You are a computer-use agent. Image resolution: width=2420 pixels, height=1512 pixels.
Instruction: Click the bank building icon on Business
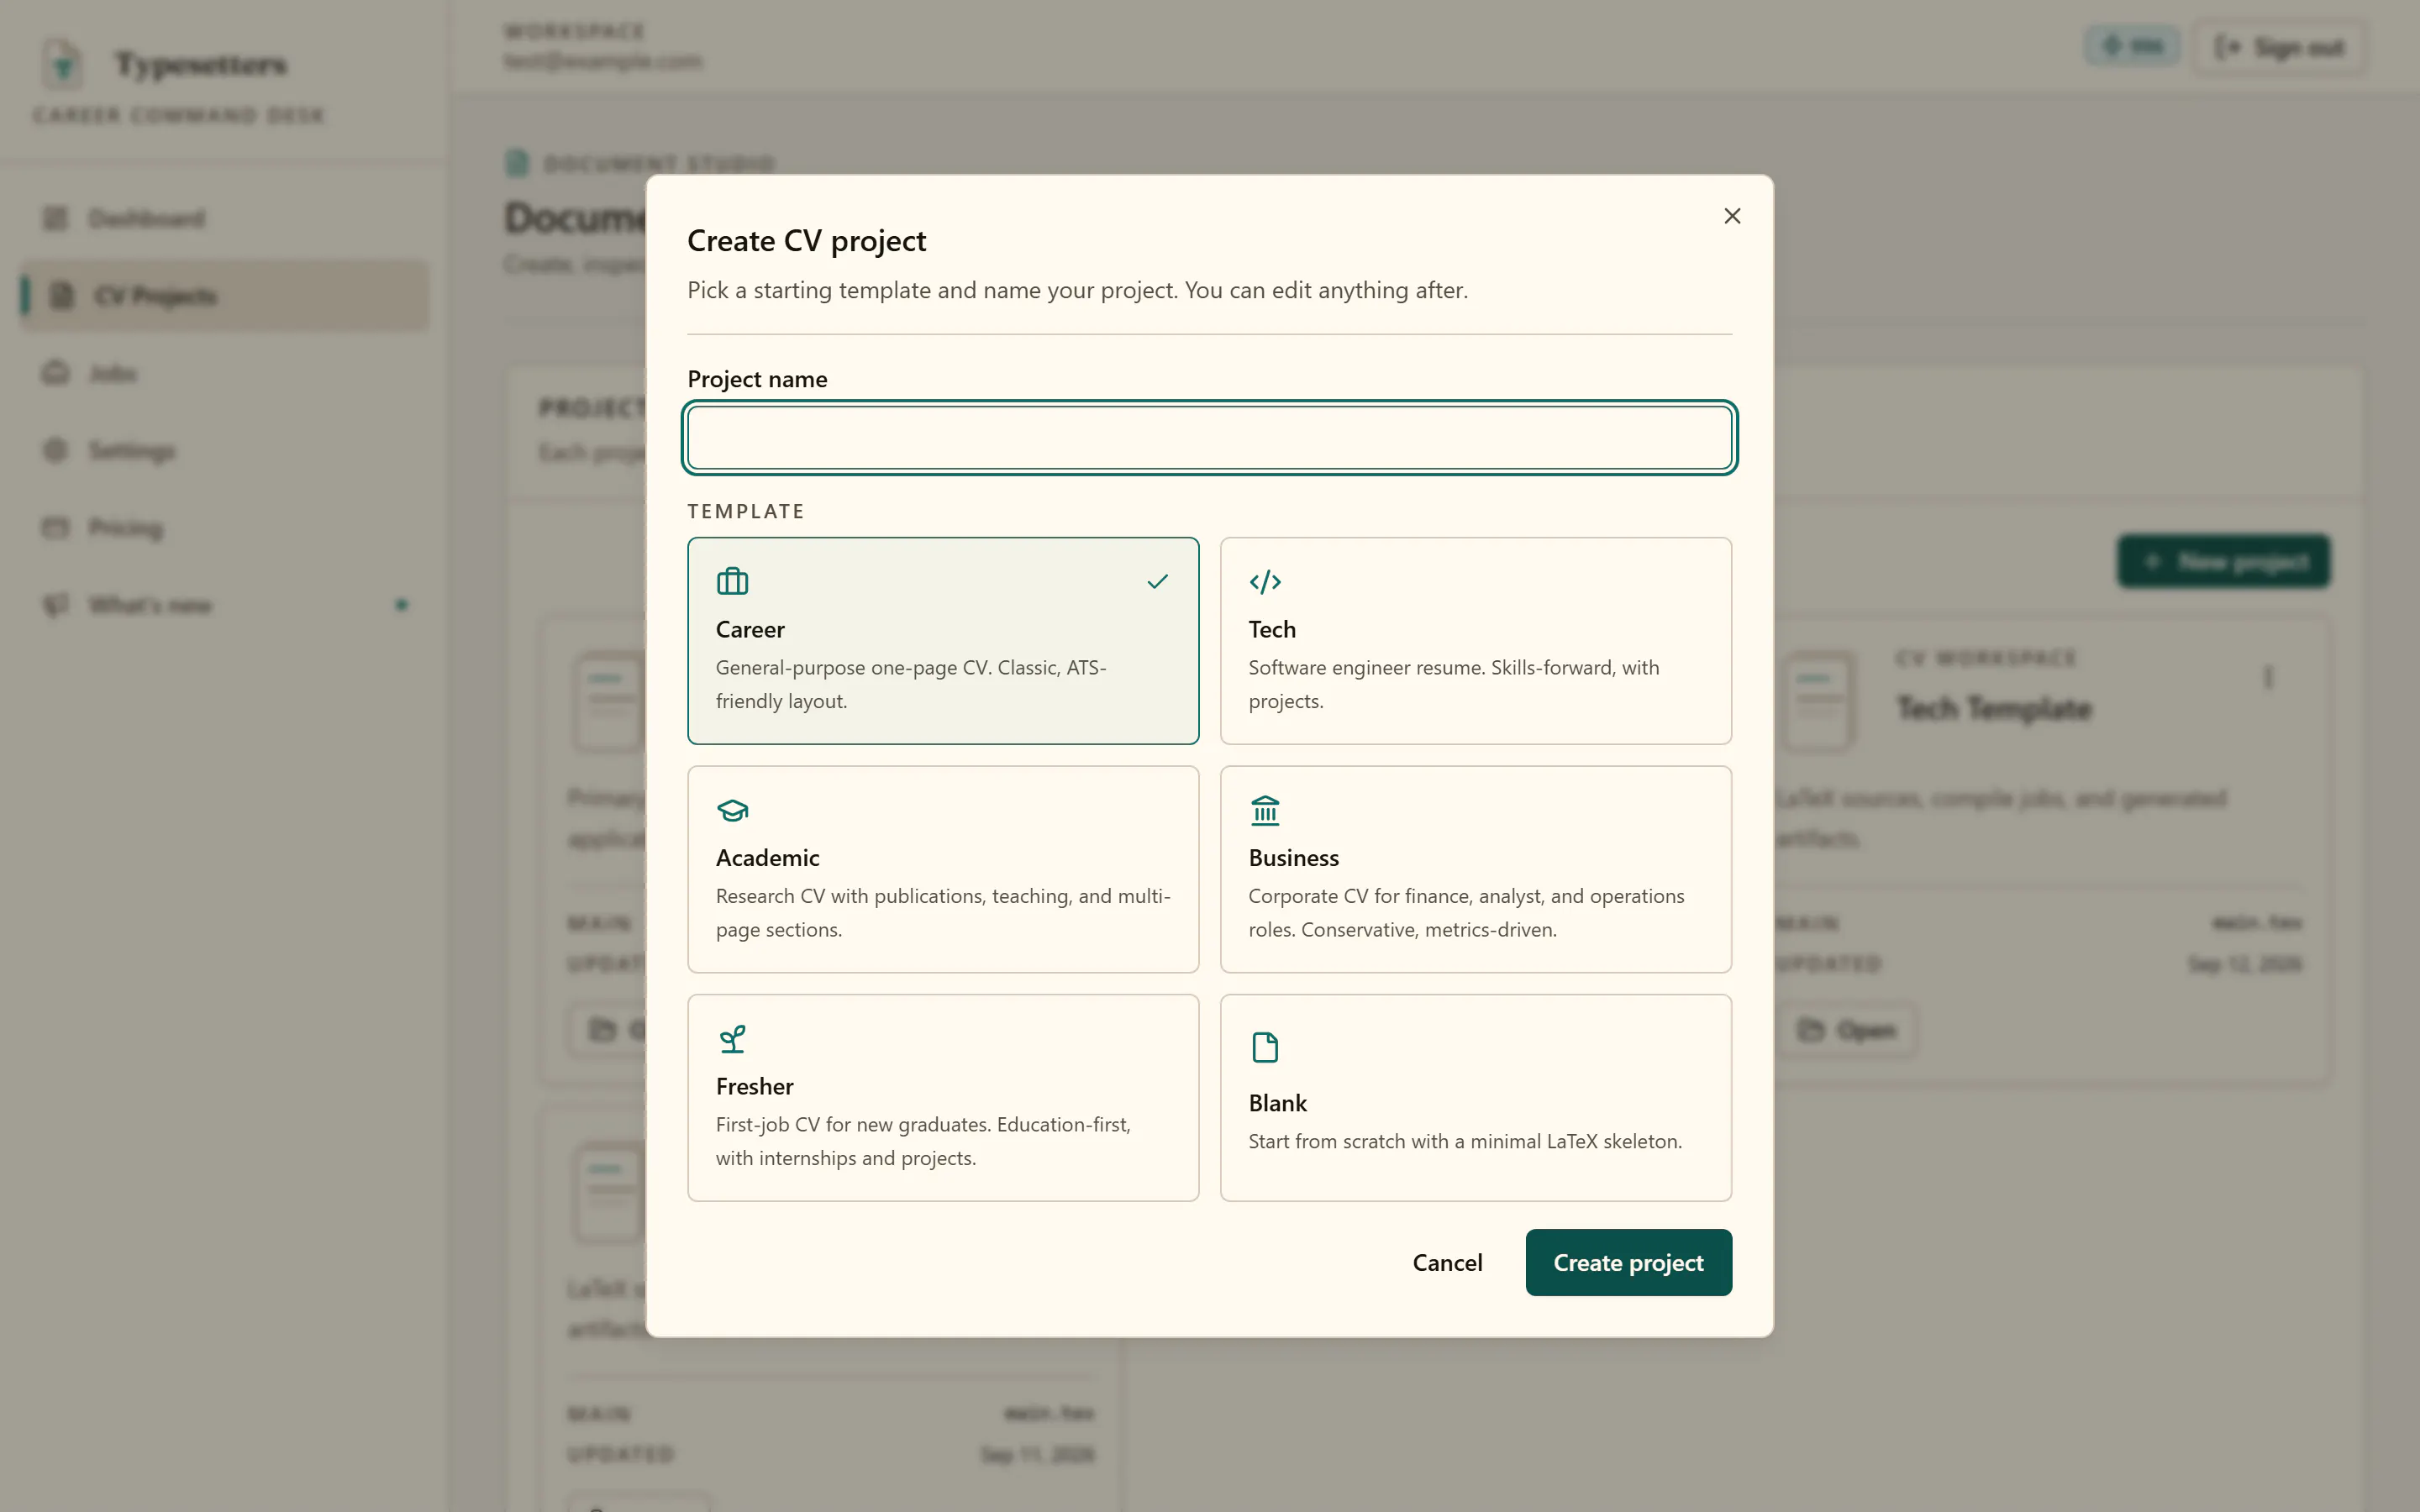pos(1265,810)
